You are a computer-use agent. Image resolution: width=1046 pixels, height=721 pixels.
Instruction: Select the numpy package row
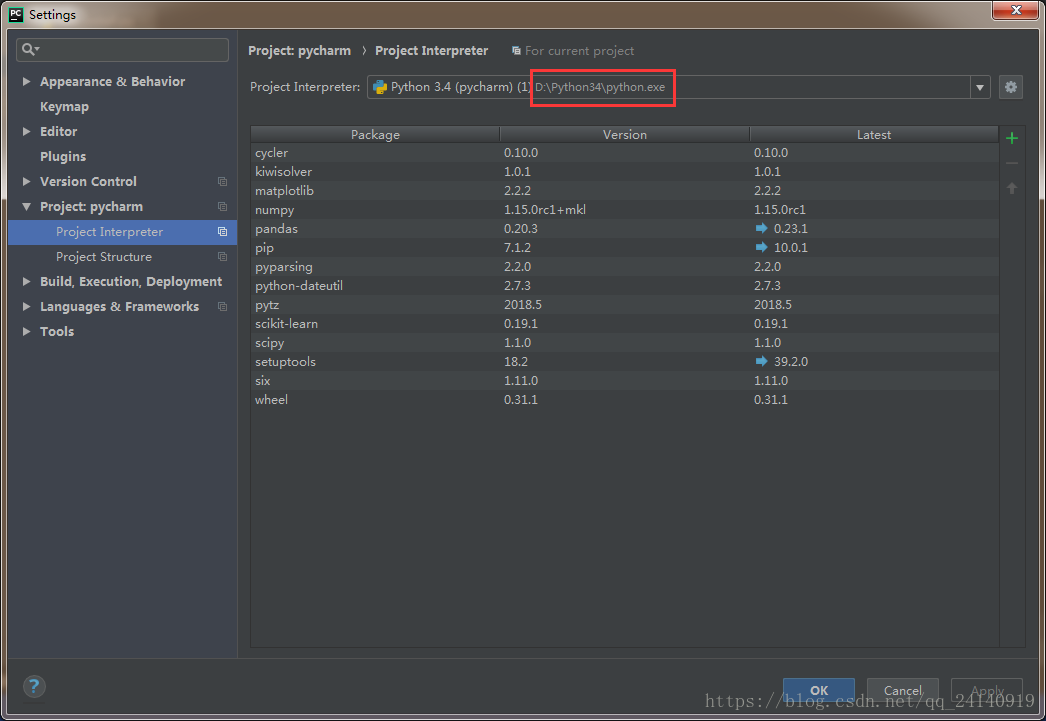624,209
